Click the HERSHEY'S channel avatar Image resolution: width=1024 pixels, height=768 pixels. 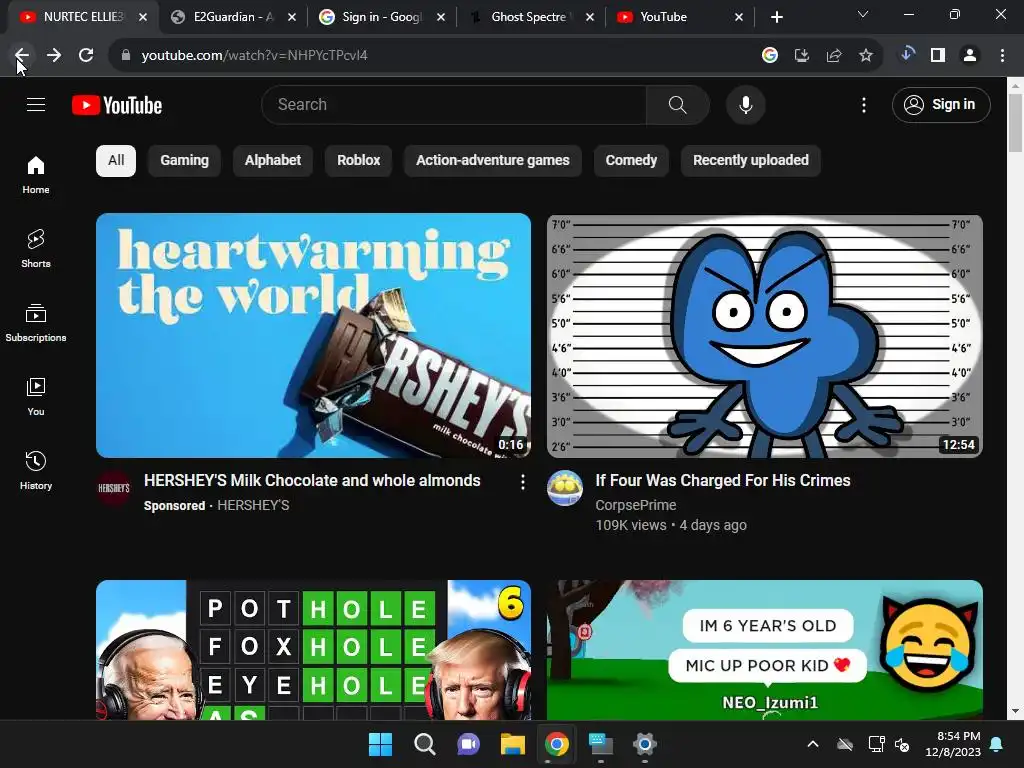point(114,488)
